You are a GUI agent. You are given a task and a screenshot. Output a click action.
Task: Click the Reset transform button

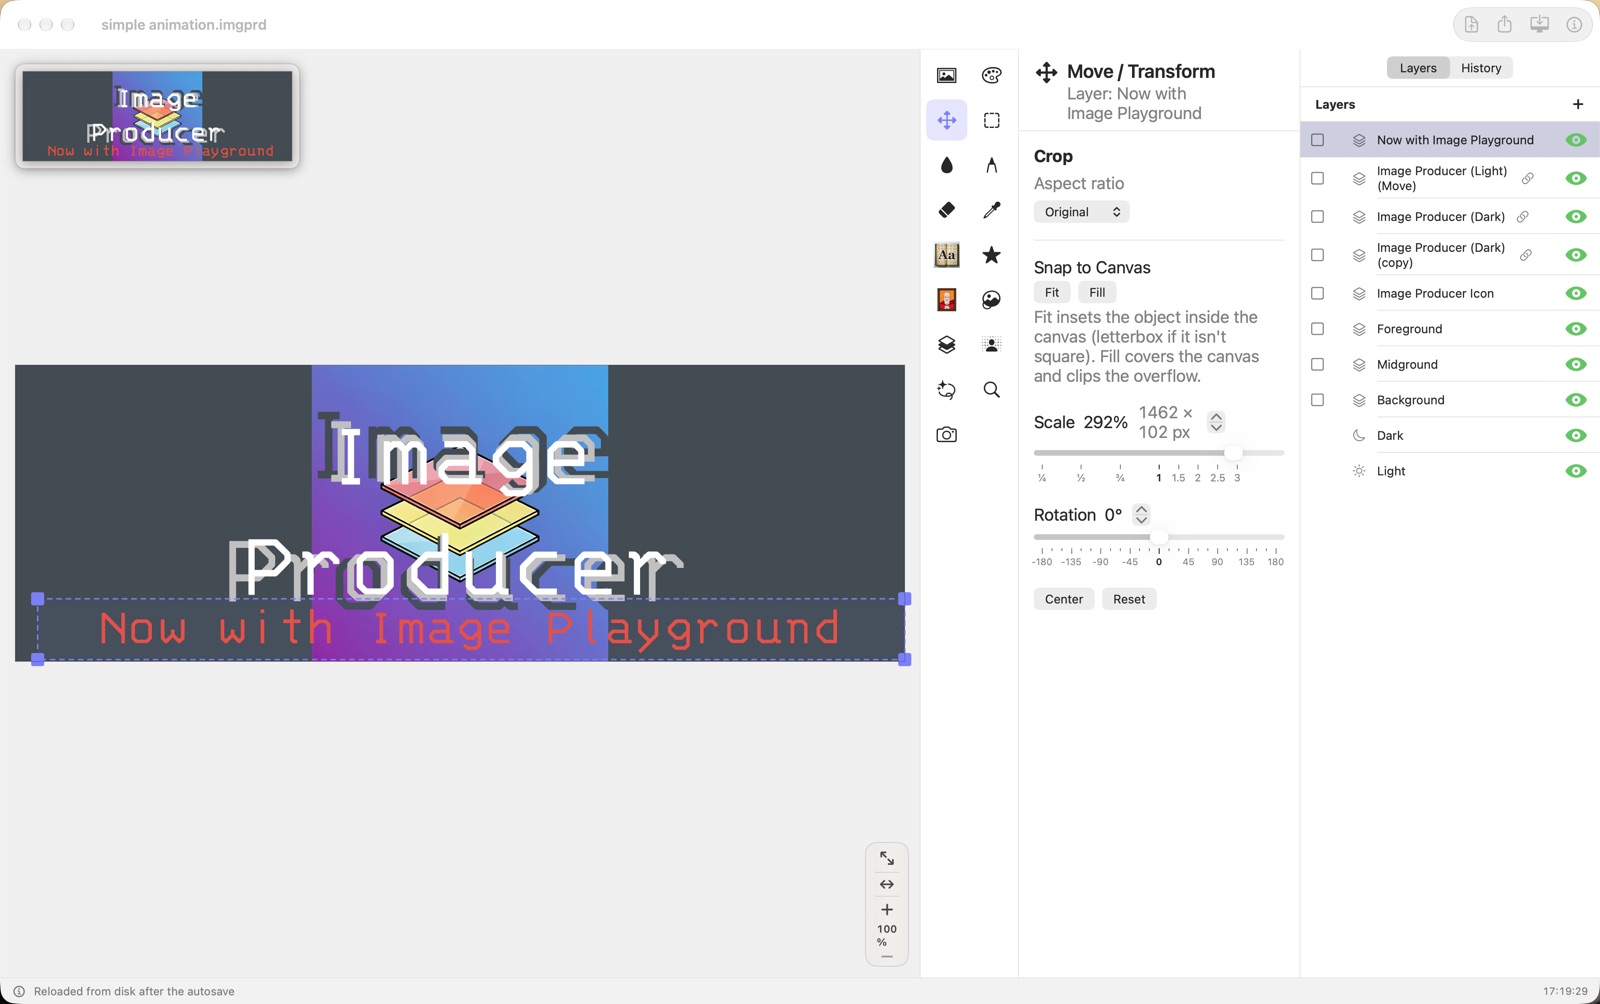click(x=1129, y=599)
